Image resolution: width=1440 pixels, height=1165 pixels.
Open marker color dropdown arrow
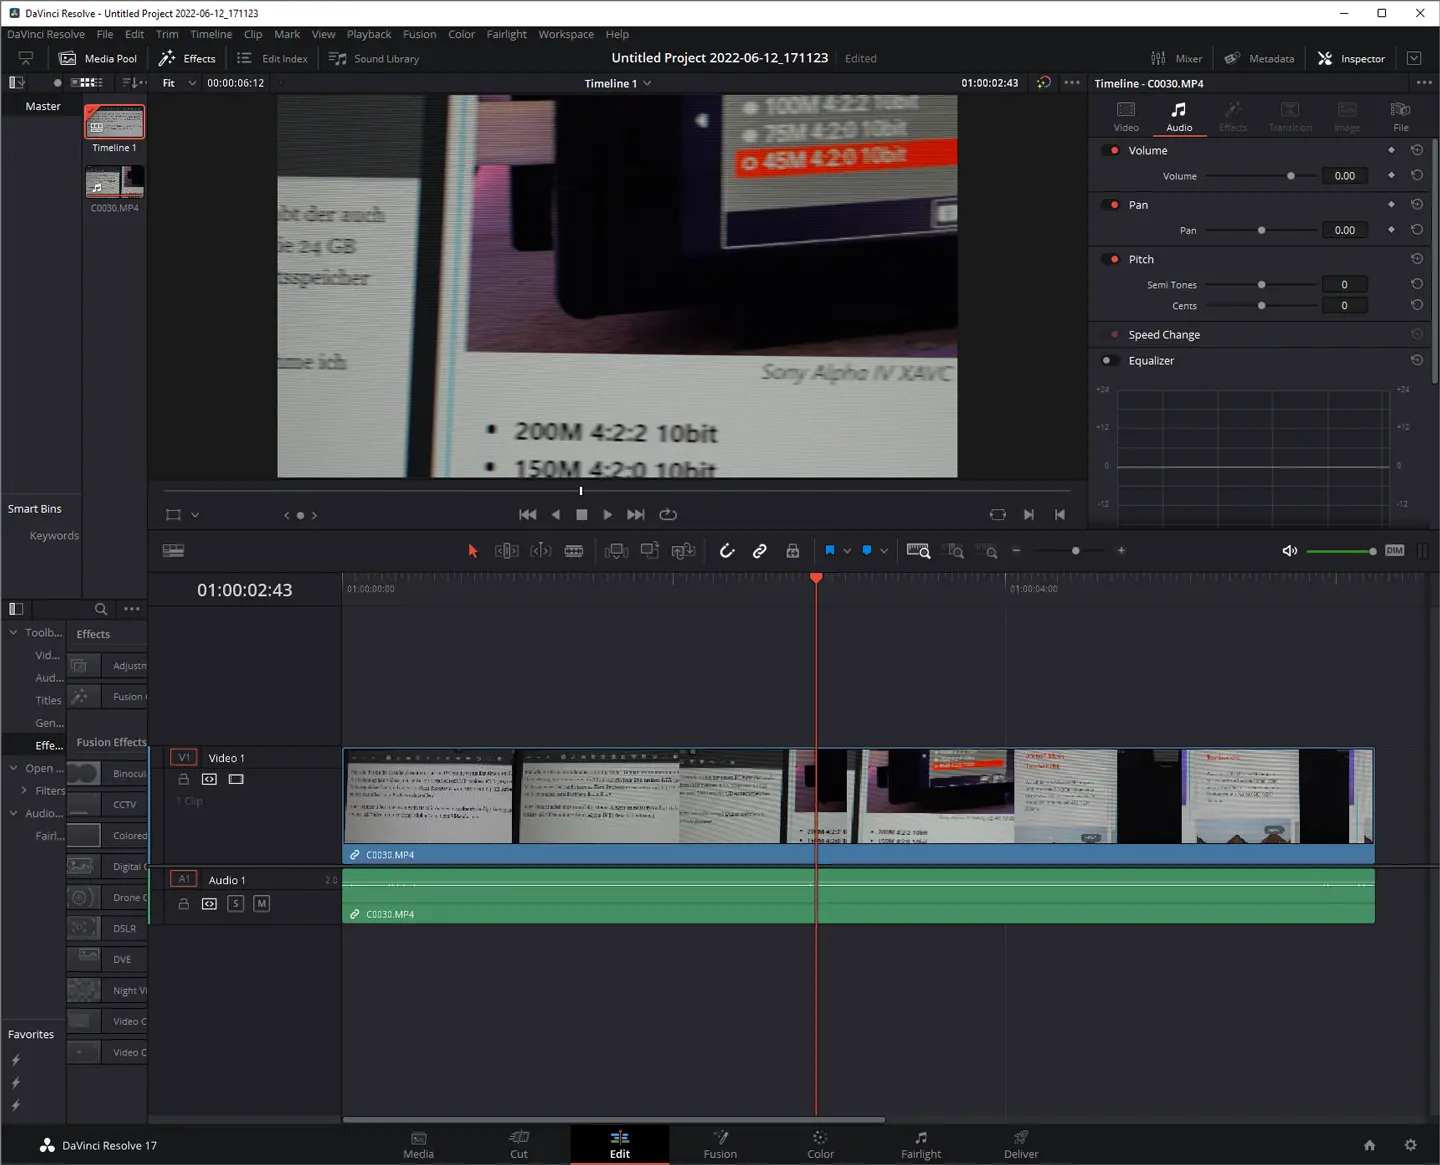tap(884, 551)
